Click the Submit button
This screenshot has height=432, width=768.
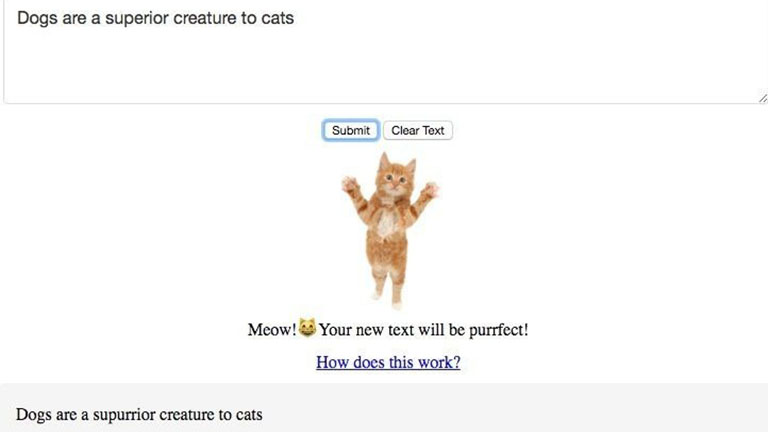pyautogui.click(x=351, y=130)
